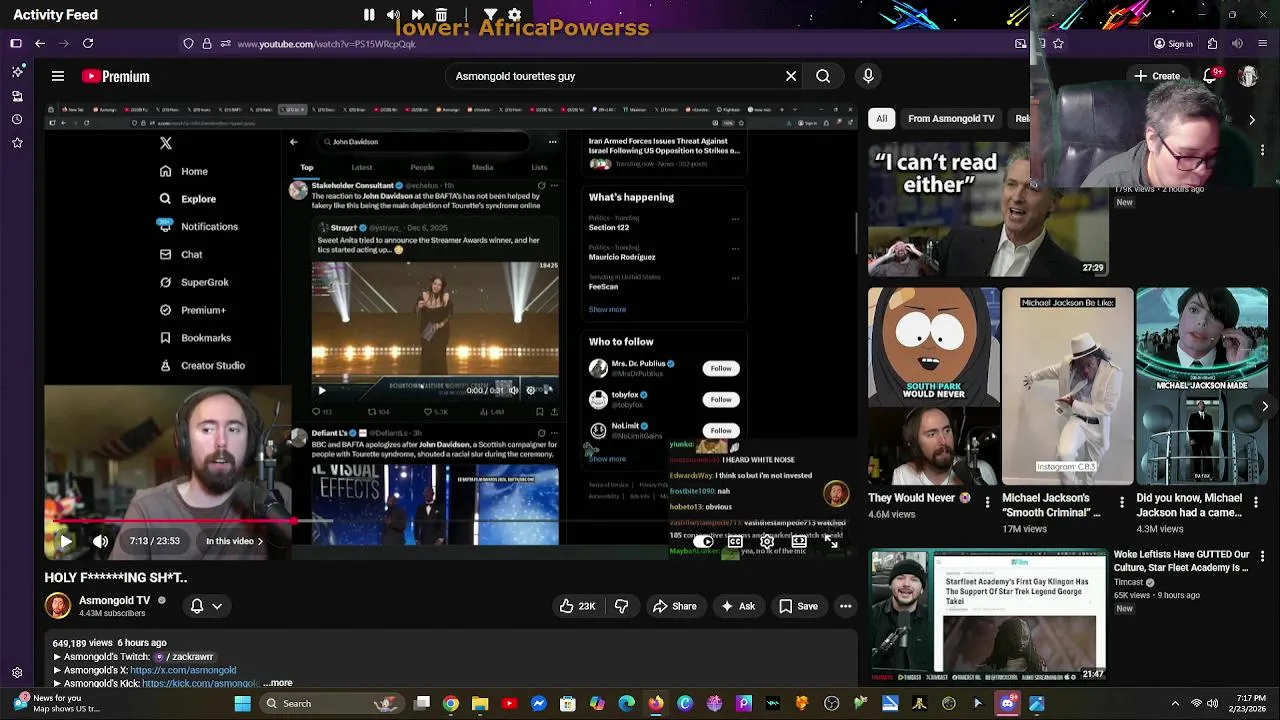Click the trash icon in the Activity Feed

click(441, 15)
